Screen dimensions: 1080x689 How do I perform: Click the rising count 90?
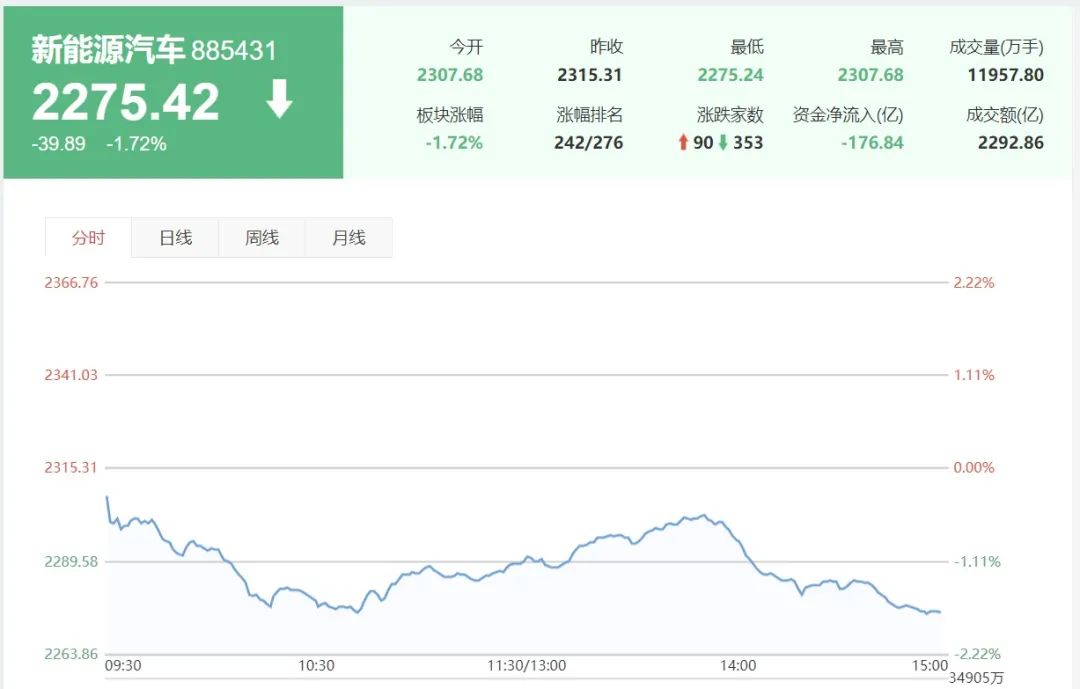tap(703, 143)
